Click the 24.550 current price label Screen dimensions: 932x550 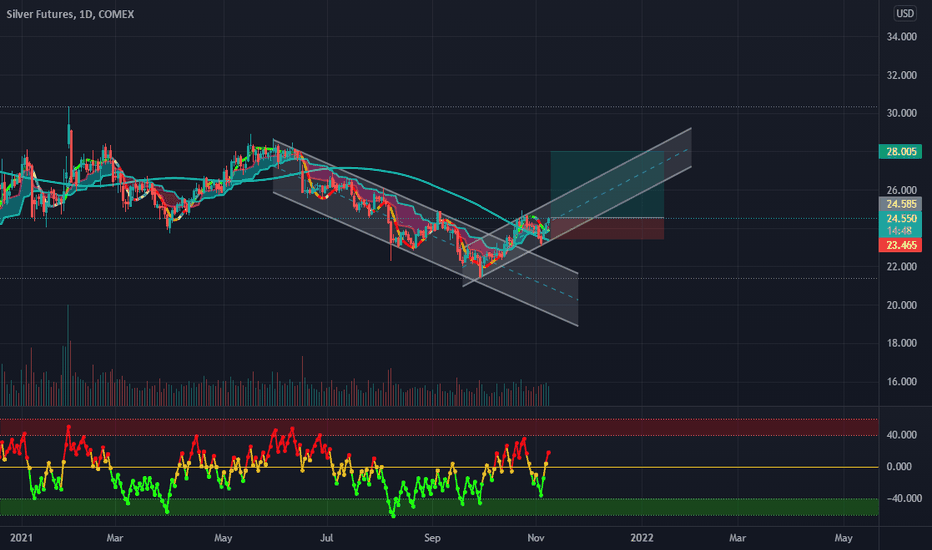pos(900,218)
